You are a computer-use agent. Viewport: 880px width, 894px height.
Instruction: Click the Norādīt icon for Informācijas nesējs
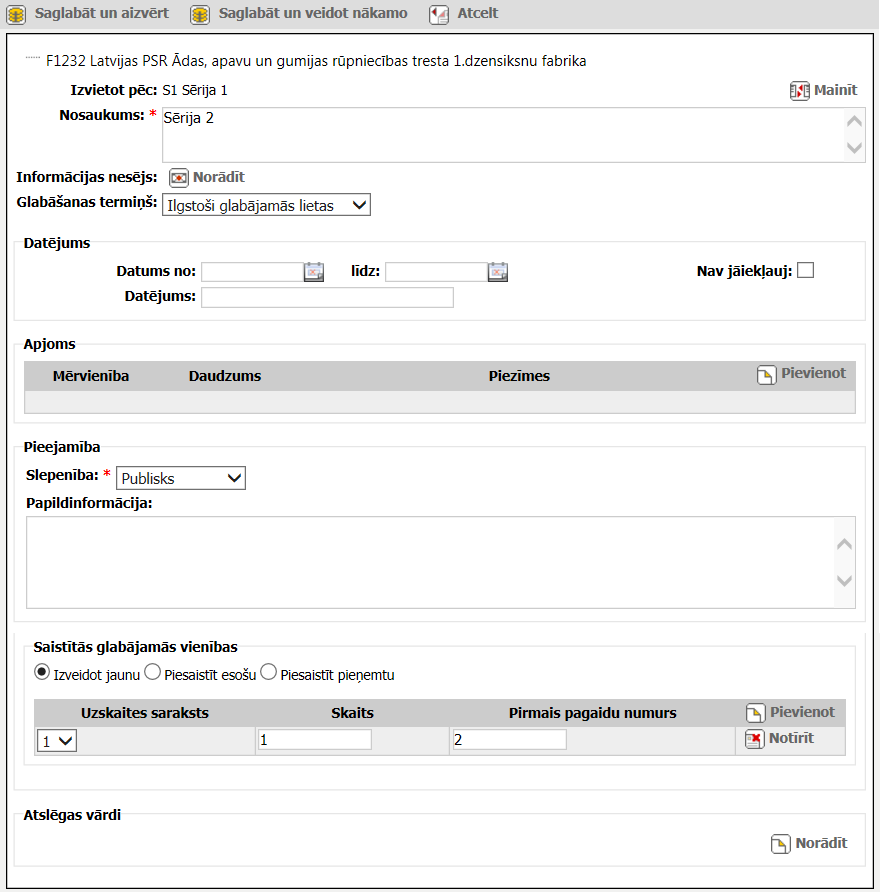pyautogui.click(x=178, y=178)
